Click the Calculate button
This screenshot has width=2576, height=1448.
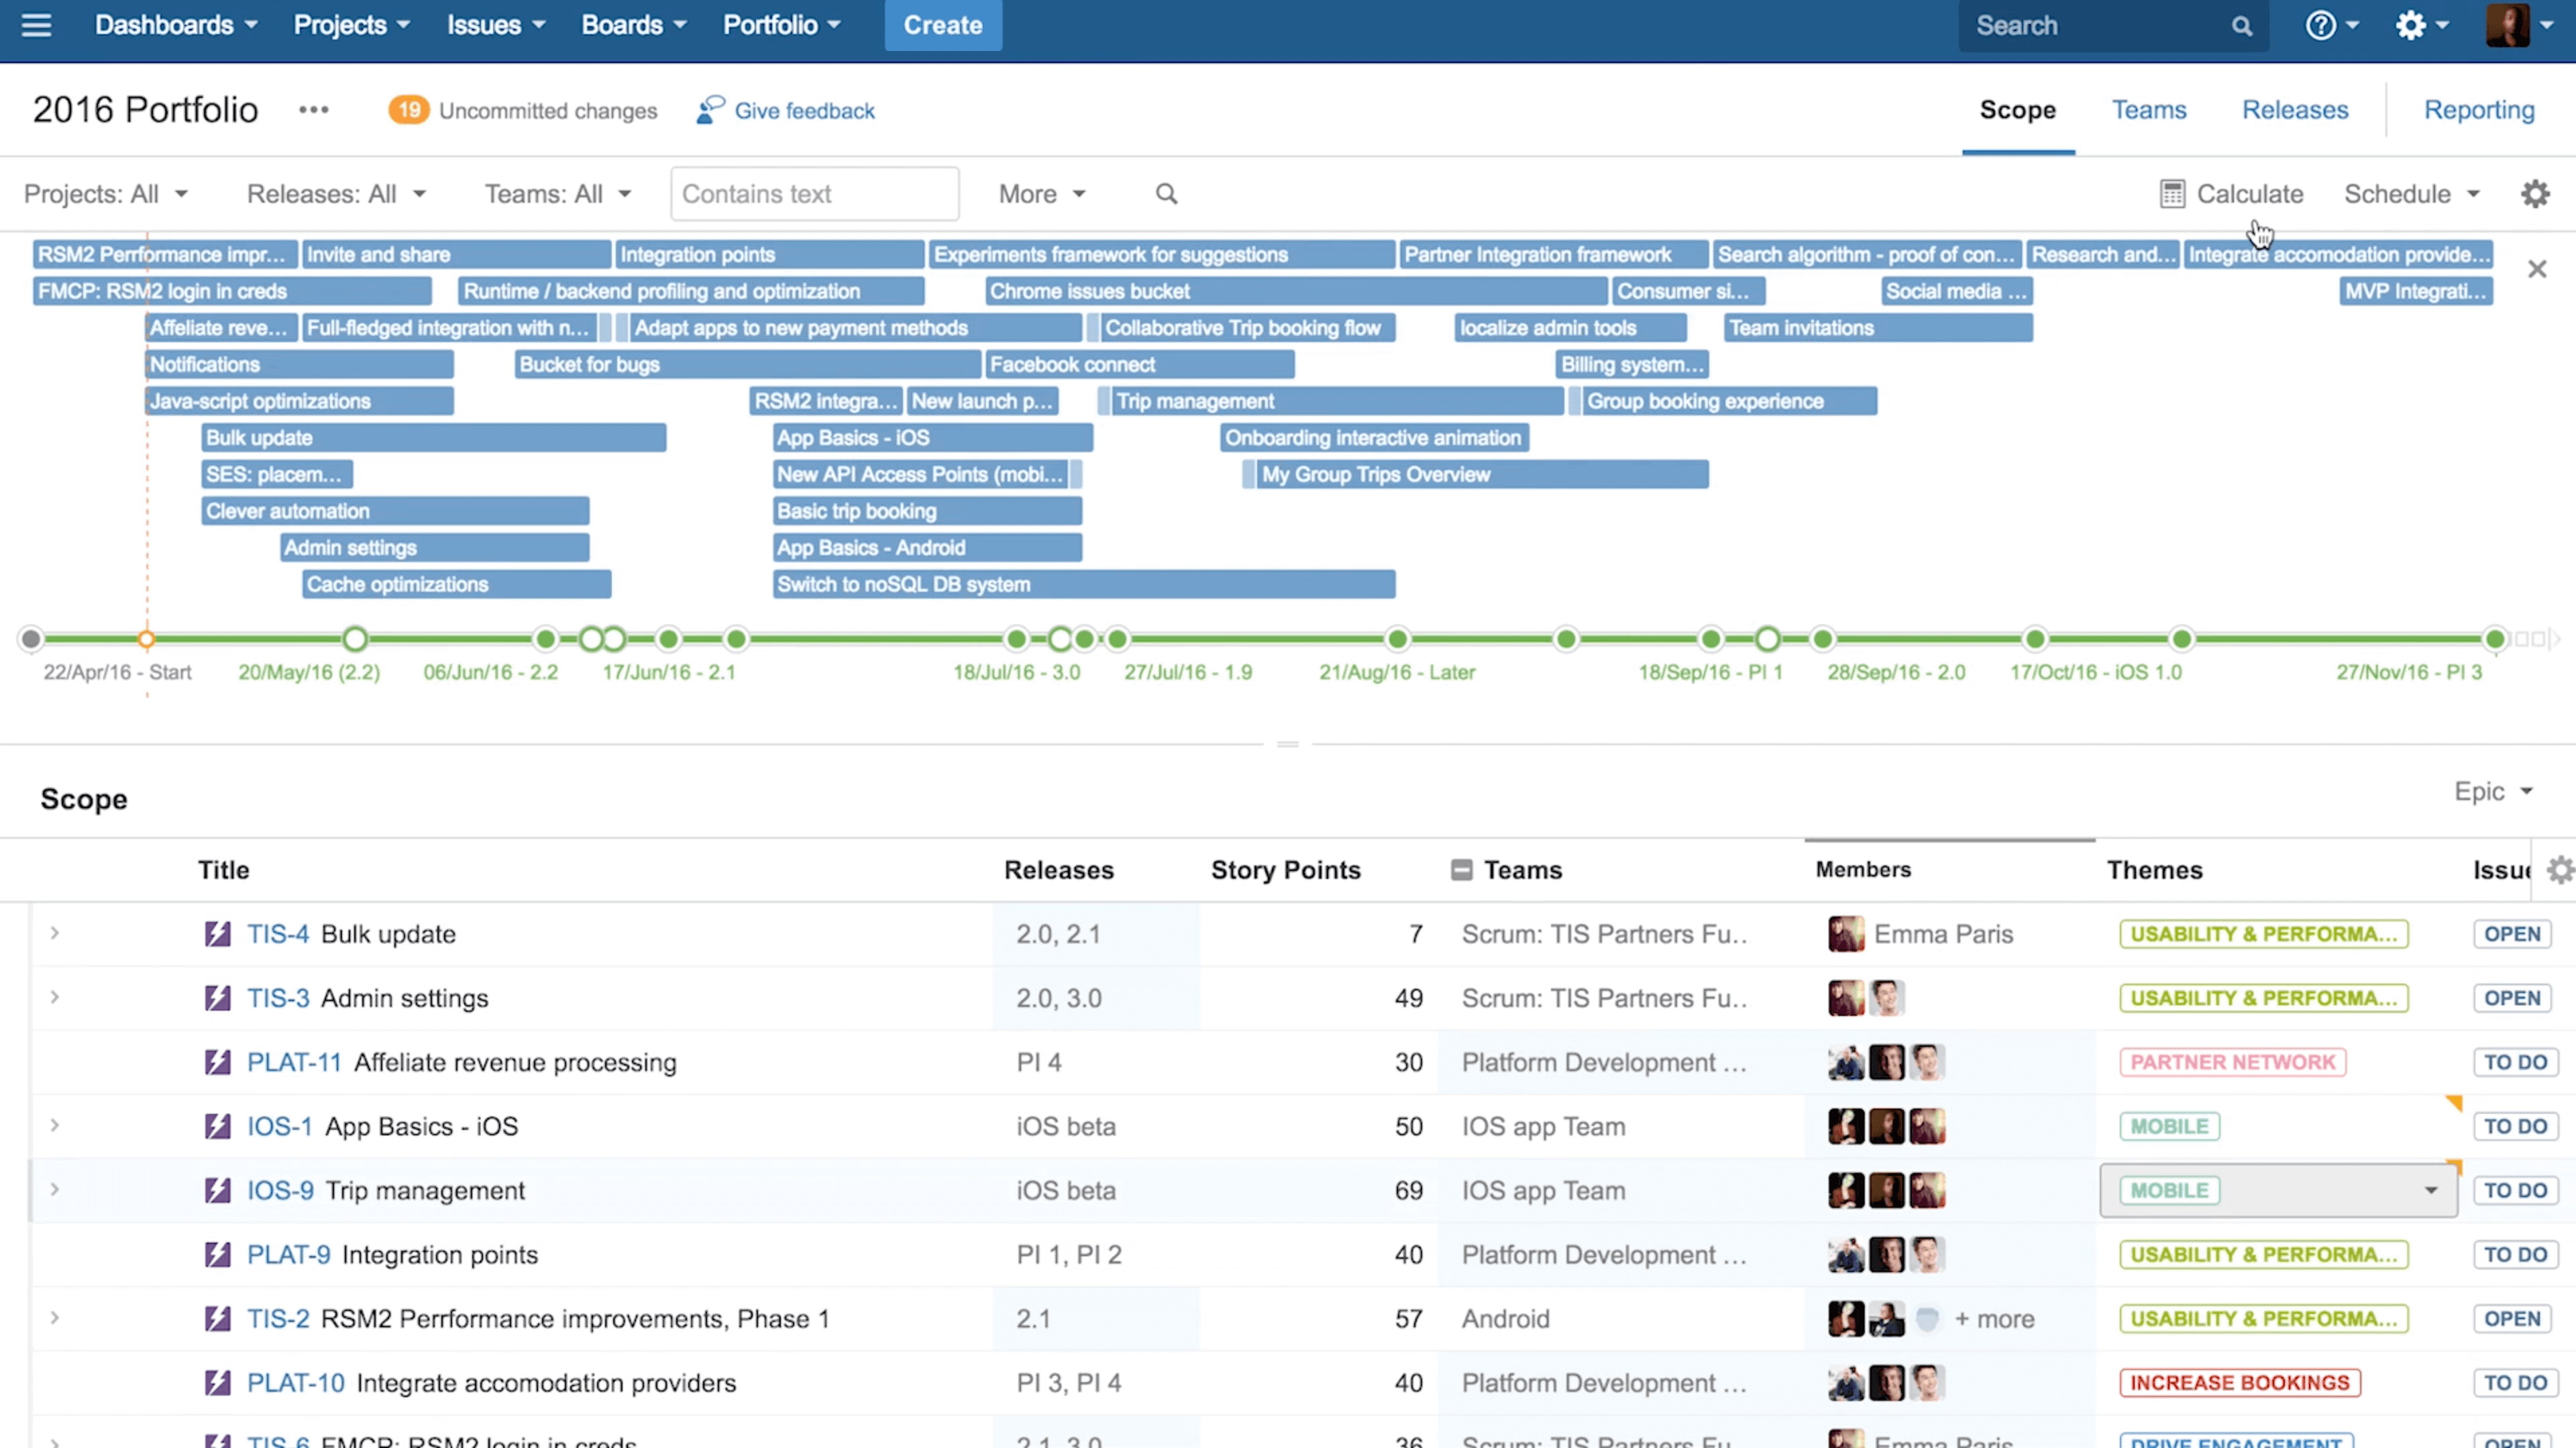click(x=2231, y=193)
